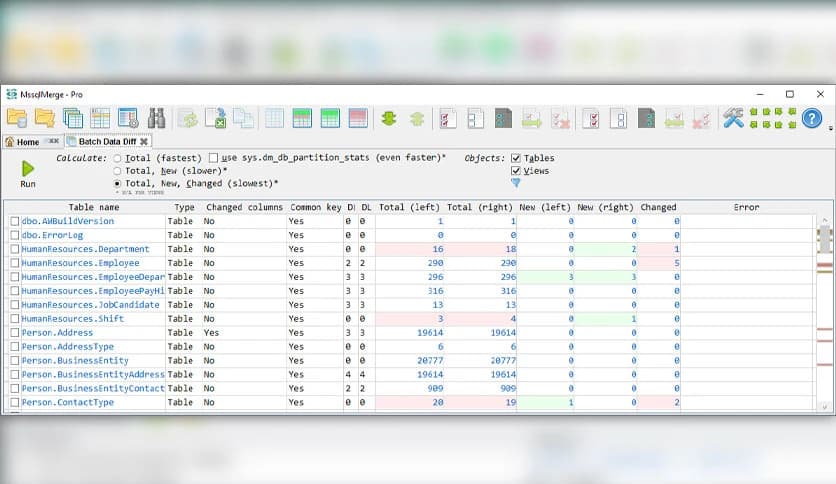Uncheck the Tables objects checkbox

pyautogui.click(x=516, y=158)
